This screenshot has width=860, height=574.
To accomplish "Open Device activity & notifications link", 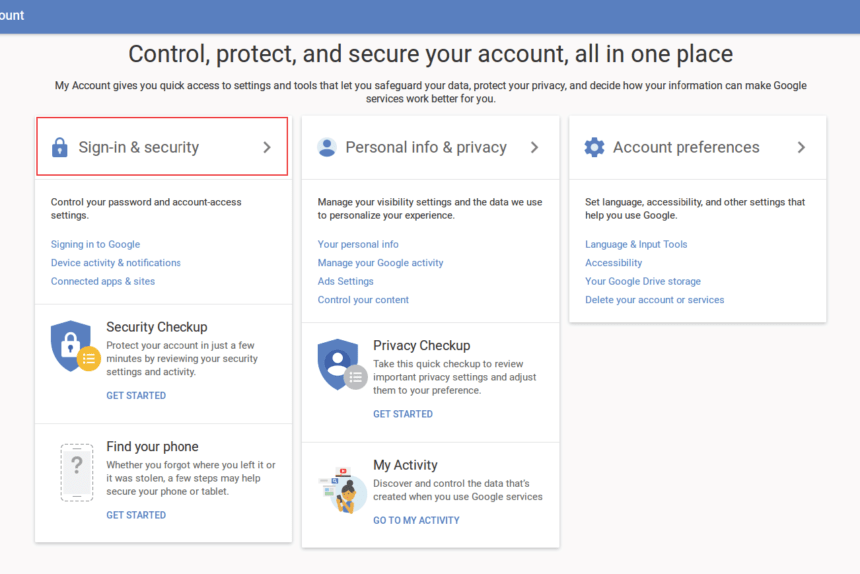I will [x=116, y=263].
